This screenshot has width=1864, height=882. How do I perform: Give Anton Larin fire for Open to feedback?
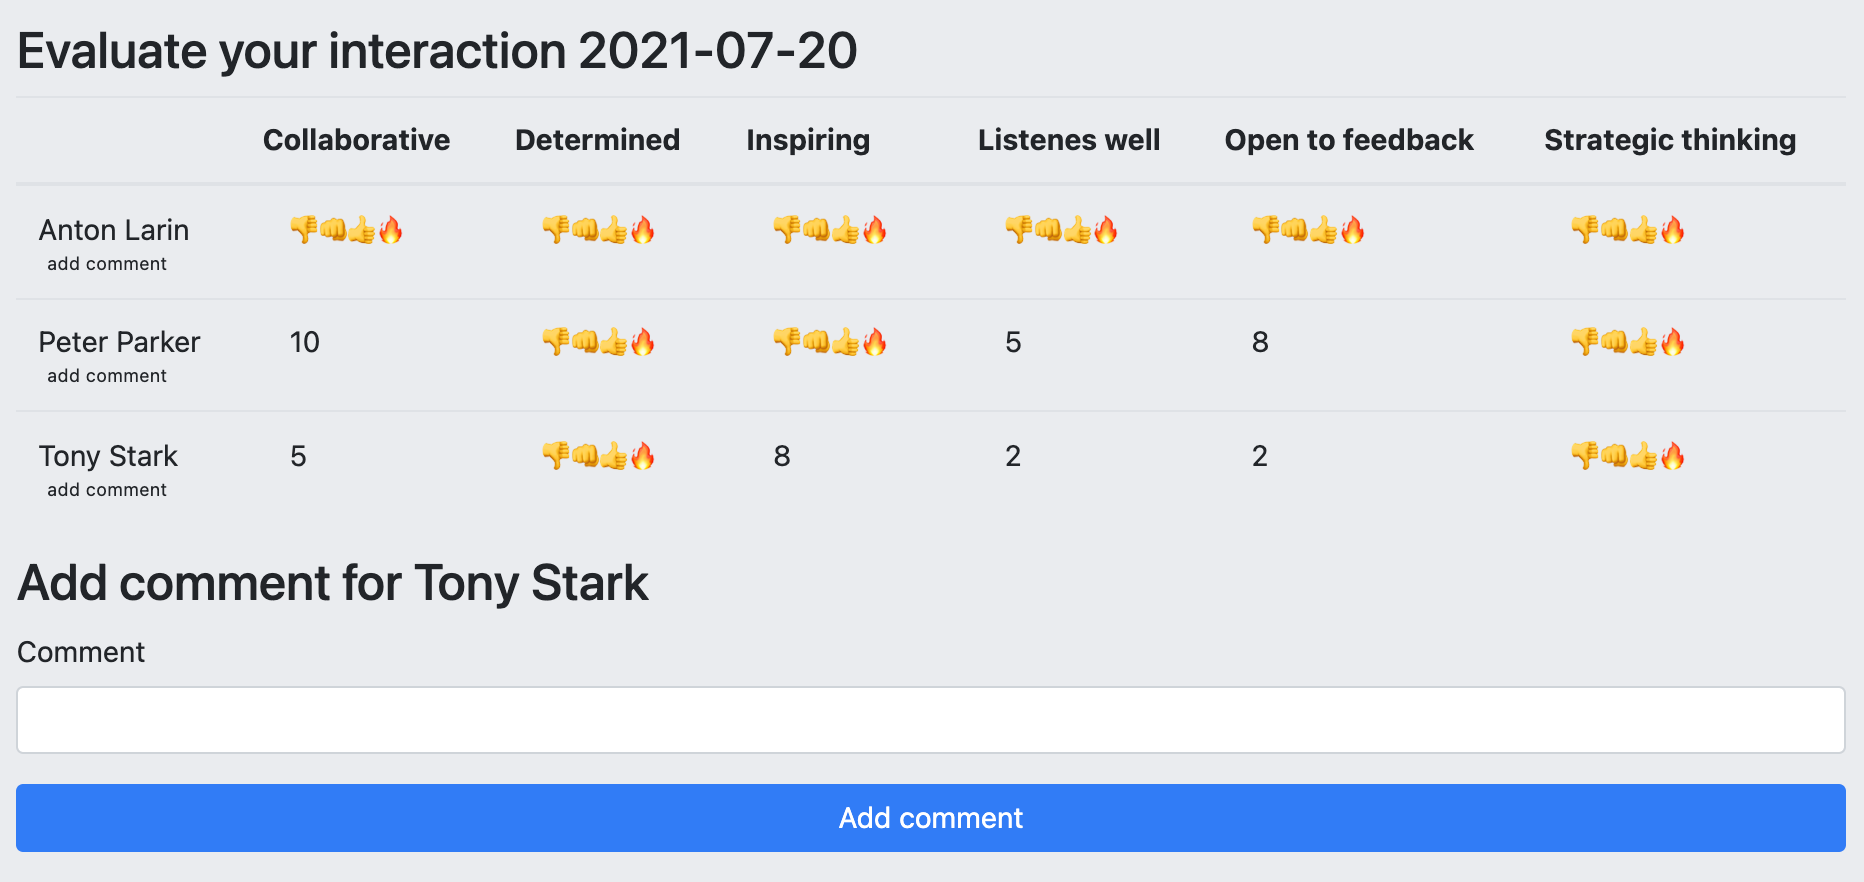click(1353, 230)
